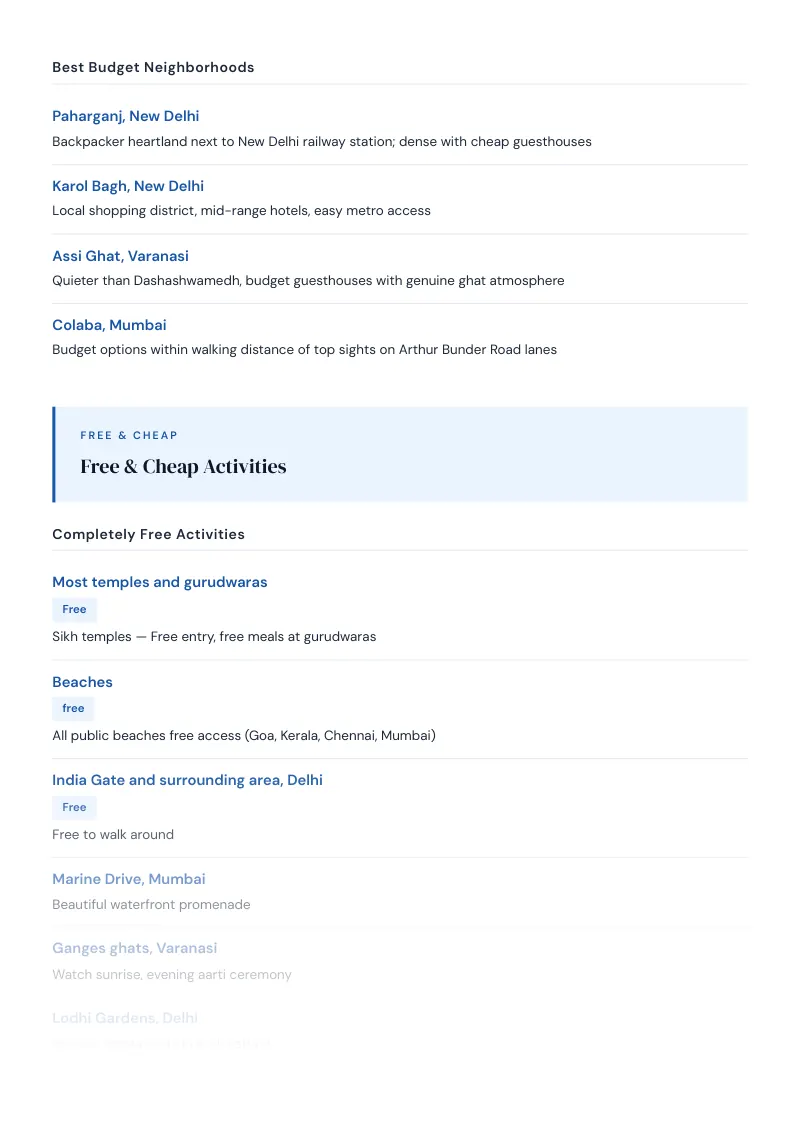
Task: Click the free badge under Beaches
Action: coord(73,709)
